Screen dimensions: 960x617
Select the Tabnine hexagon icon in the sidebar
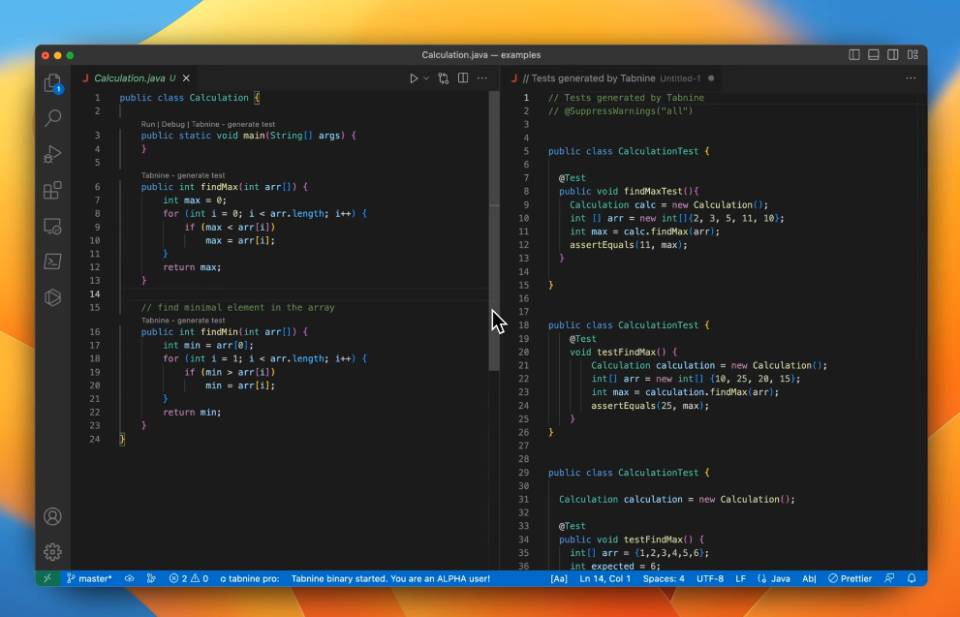click(x=52, y=297)
